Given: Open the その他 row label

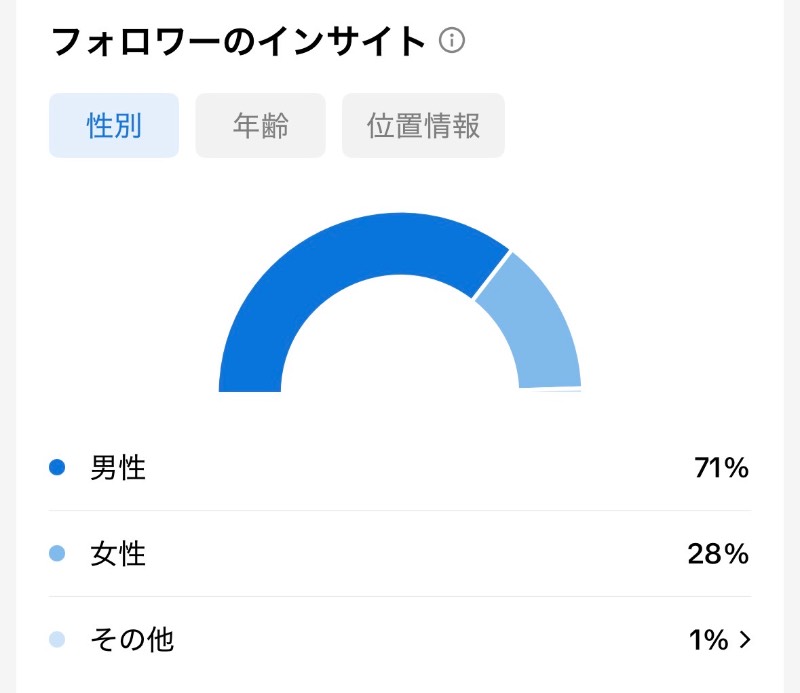Looking at the screenshot, I should click(x=132, y=640).
